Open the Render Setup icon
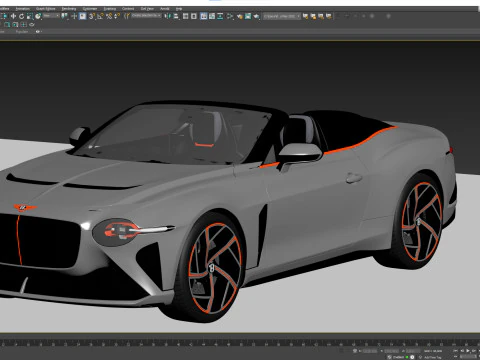480x360 pixels. click(240, 16)
